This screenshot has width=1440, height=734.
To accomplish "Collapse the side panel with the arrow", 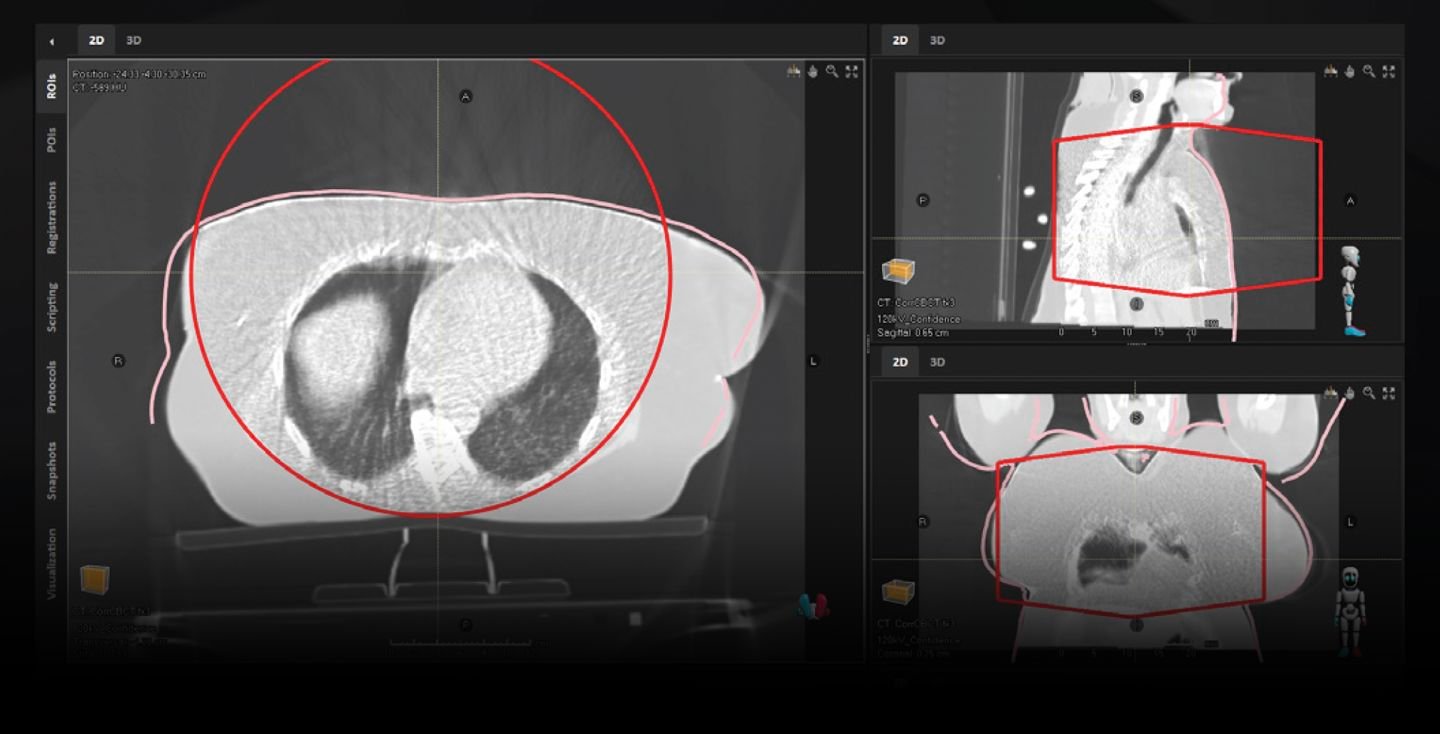I will coord(52,42).
